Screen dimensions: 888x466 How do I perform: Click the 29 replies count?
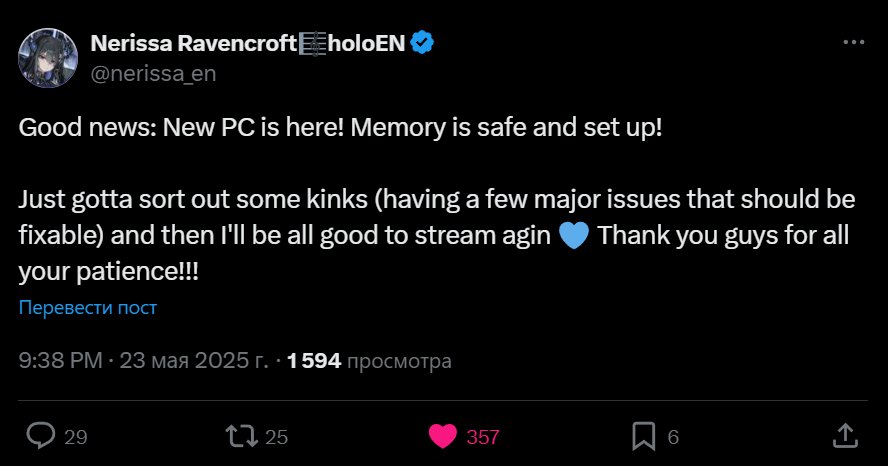pos(75,437)
